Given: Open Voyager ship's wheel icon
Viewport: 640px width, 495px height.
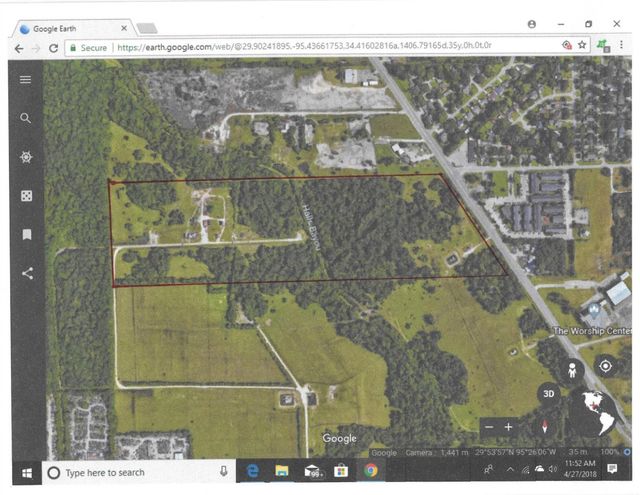Looking at the screenshot, I should click(x=26, y=157).
